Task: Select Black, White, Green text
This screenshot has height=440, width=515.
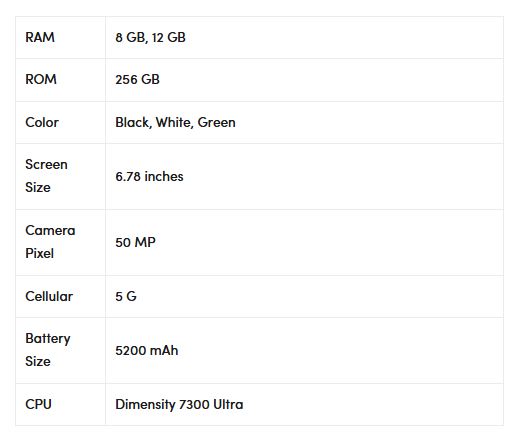Action: coord(175,122)
